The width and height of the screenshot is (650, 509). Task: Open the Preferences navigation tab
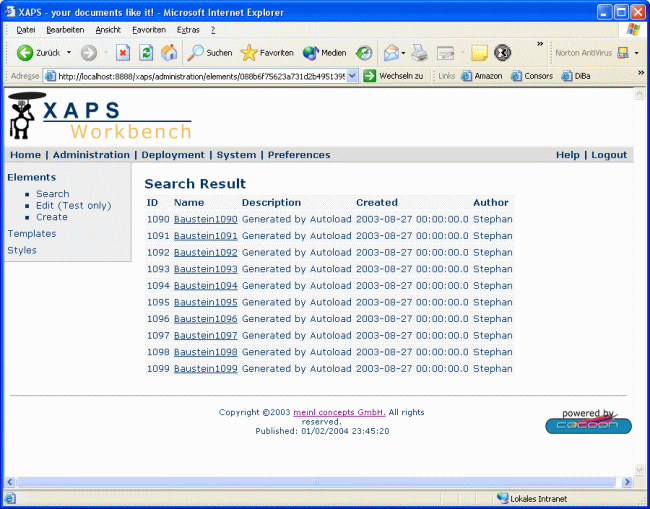[299, 155]
